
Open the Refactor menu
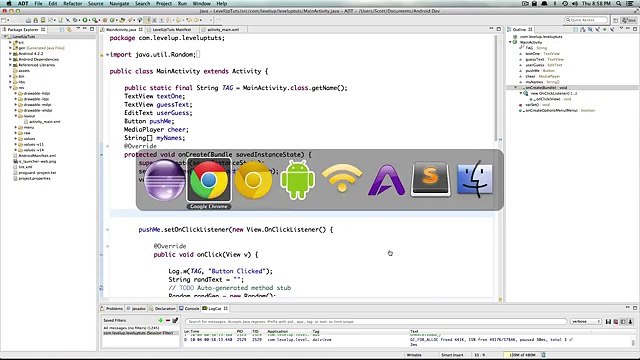(73, 3)
